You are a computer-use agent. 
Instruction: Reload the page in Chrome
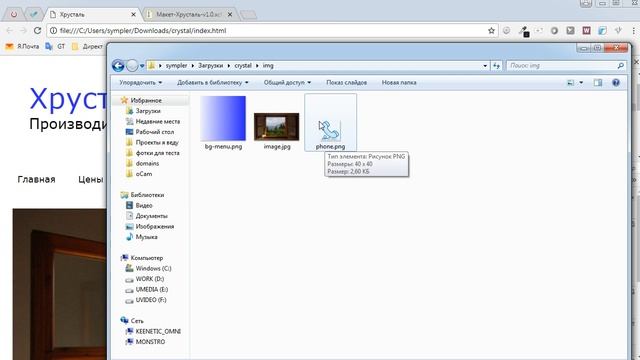click(37, 31)
